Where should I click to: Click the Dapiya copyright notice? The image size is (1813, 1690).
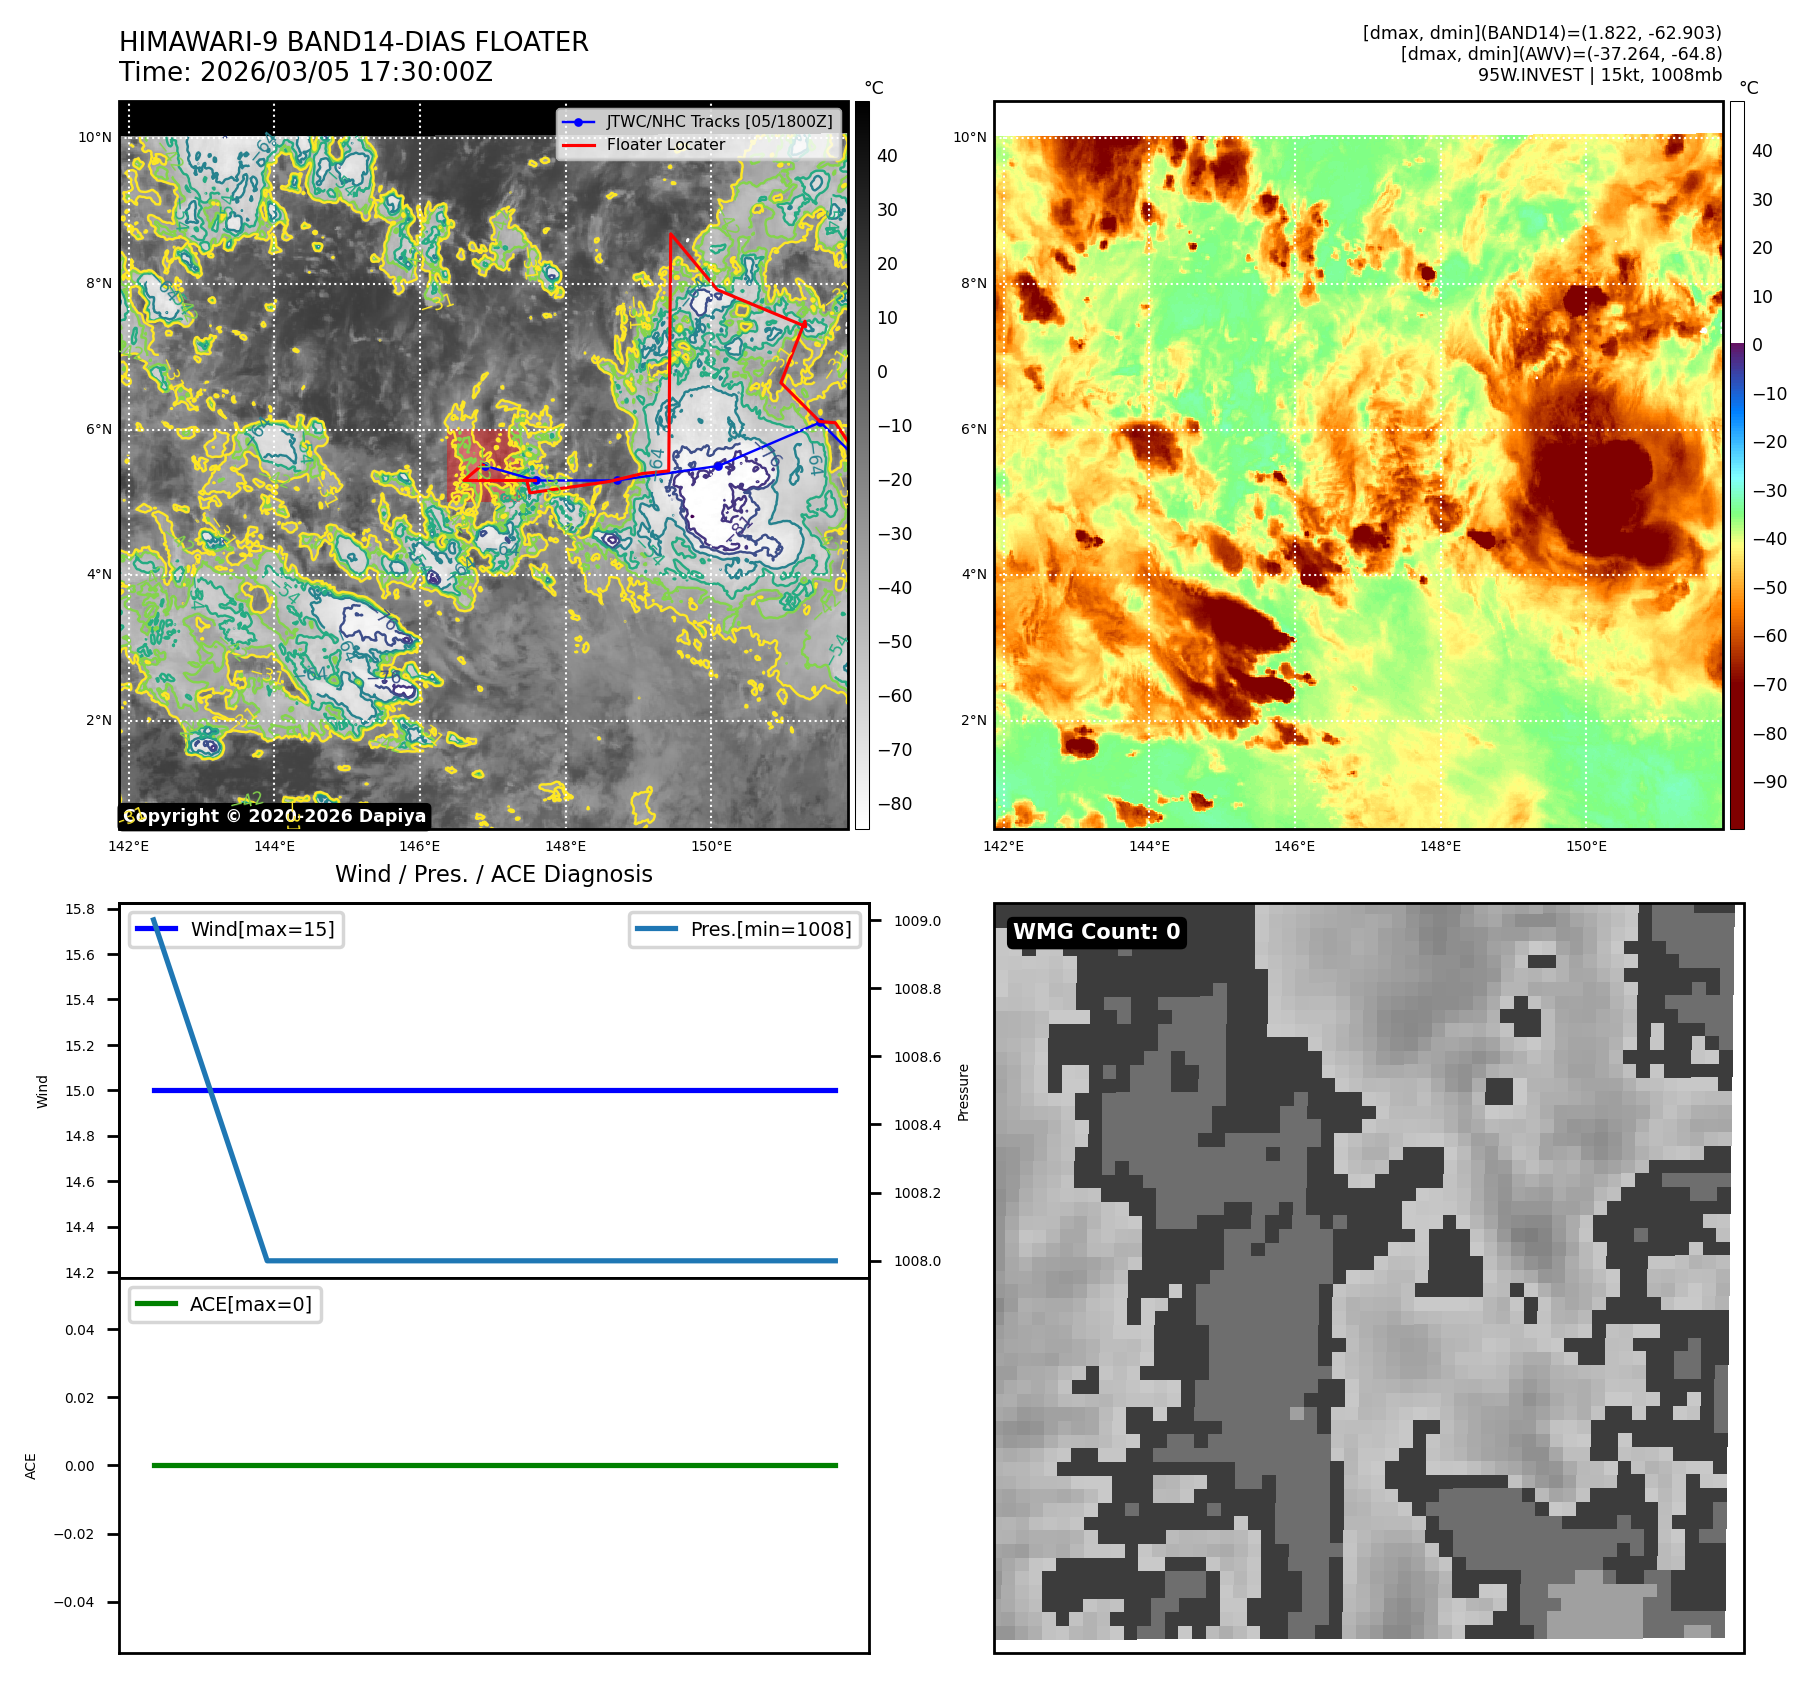coord(275,816)
